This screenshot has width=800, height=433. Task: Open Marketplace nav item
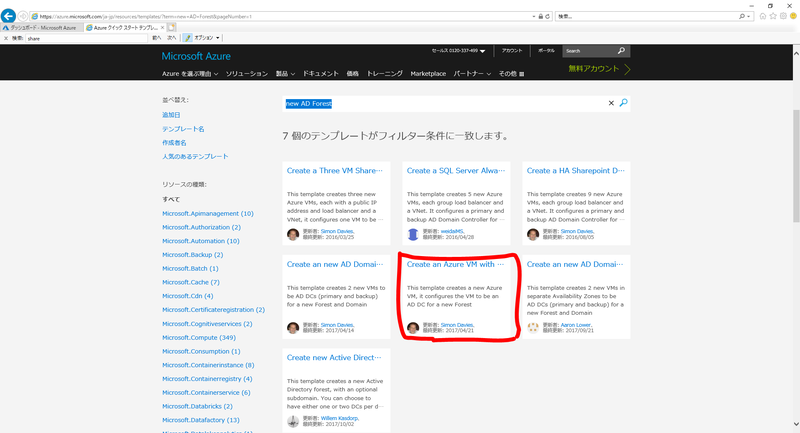coord(428,74)
